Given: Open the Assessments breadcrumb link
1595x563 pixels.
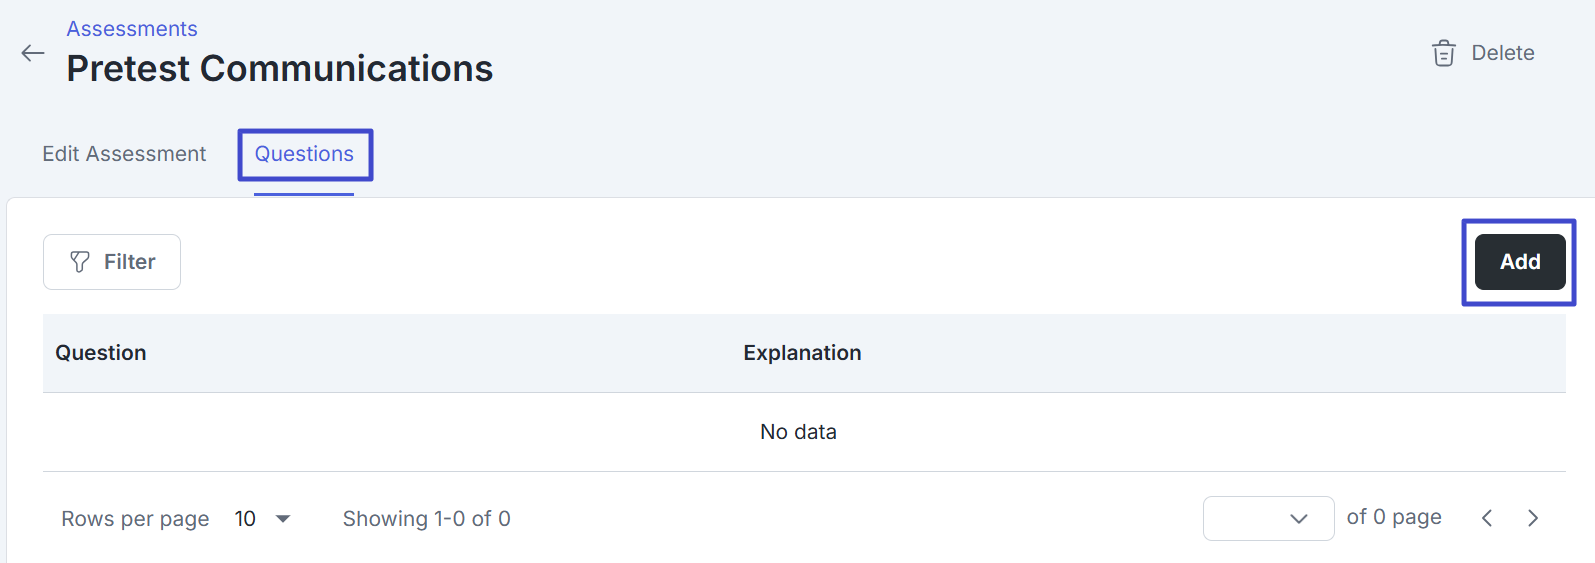Looking at the screenshot, I should tap(132, 29).
